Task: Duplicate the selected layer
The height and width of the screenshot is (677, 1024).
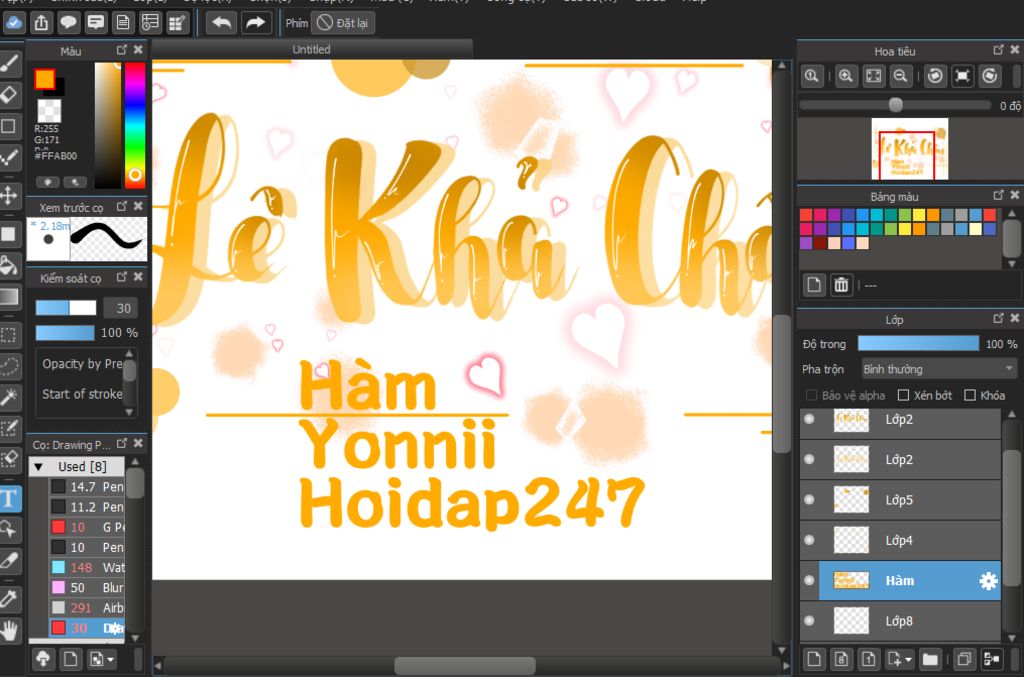Action: coord(963,659)
